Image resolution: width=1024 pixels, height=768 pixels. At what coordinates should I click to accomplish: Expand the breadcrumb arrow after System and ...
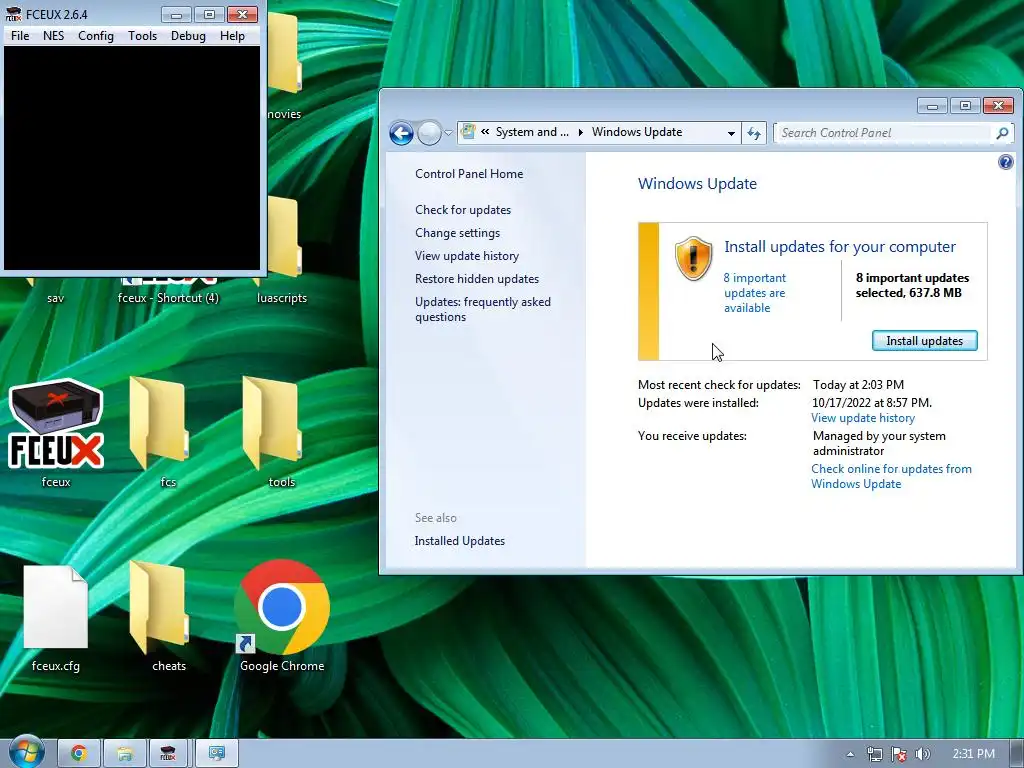[x=580, y=133]
